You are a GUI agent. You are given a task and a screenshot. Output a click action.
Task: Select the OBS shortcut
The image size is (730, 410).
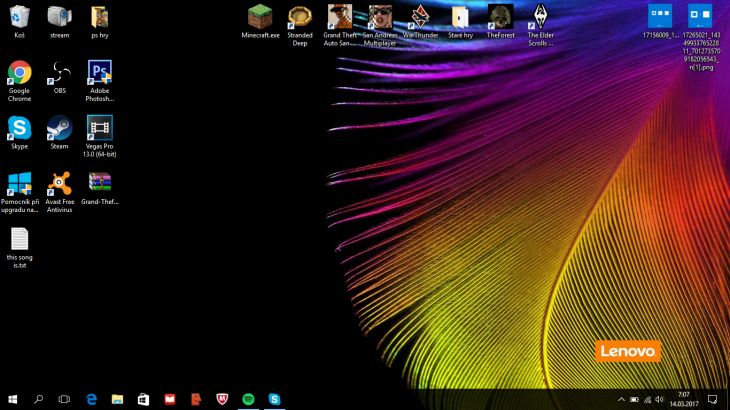pos(59,73)
